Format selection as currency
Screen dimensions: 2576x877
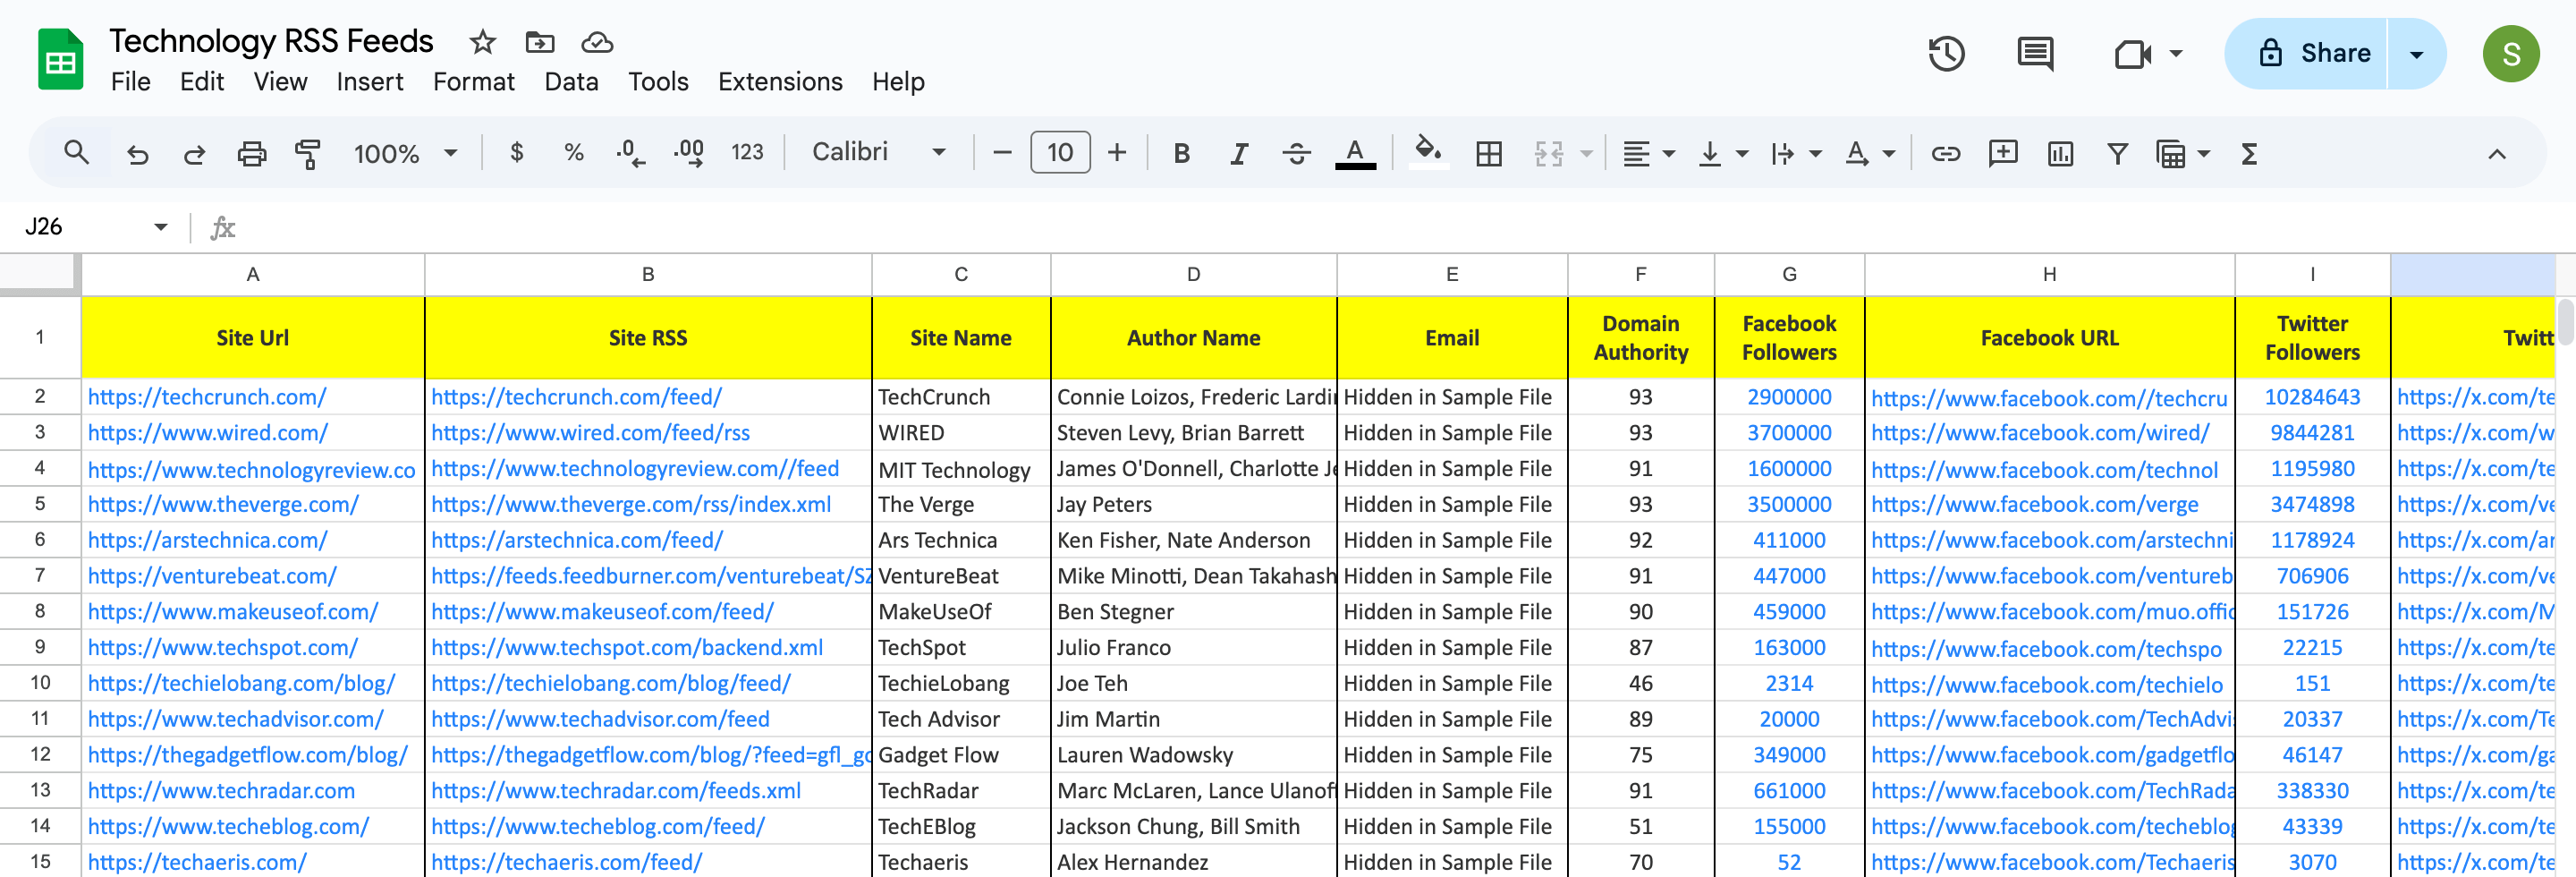pos(516,152)
